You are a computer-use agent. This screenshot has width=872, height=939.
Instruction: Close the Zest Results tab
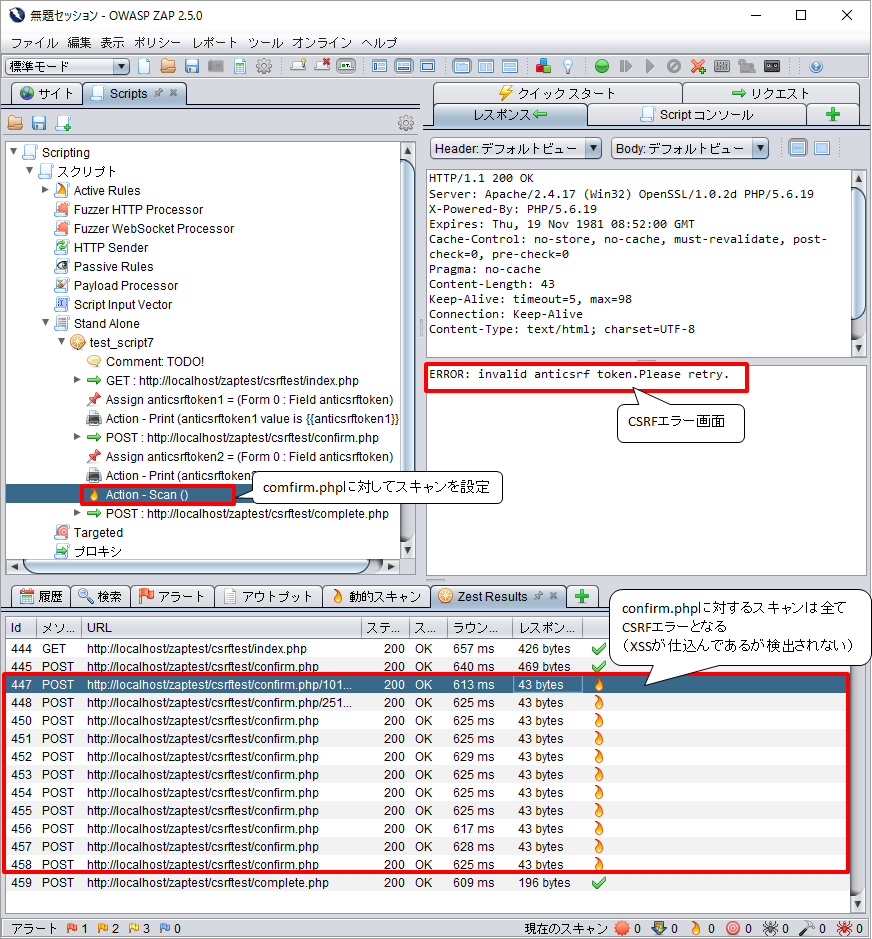[x=553, y=596]
